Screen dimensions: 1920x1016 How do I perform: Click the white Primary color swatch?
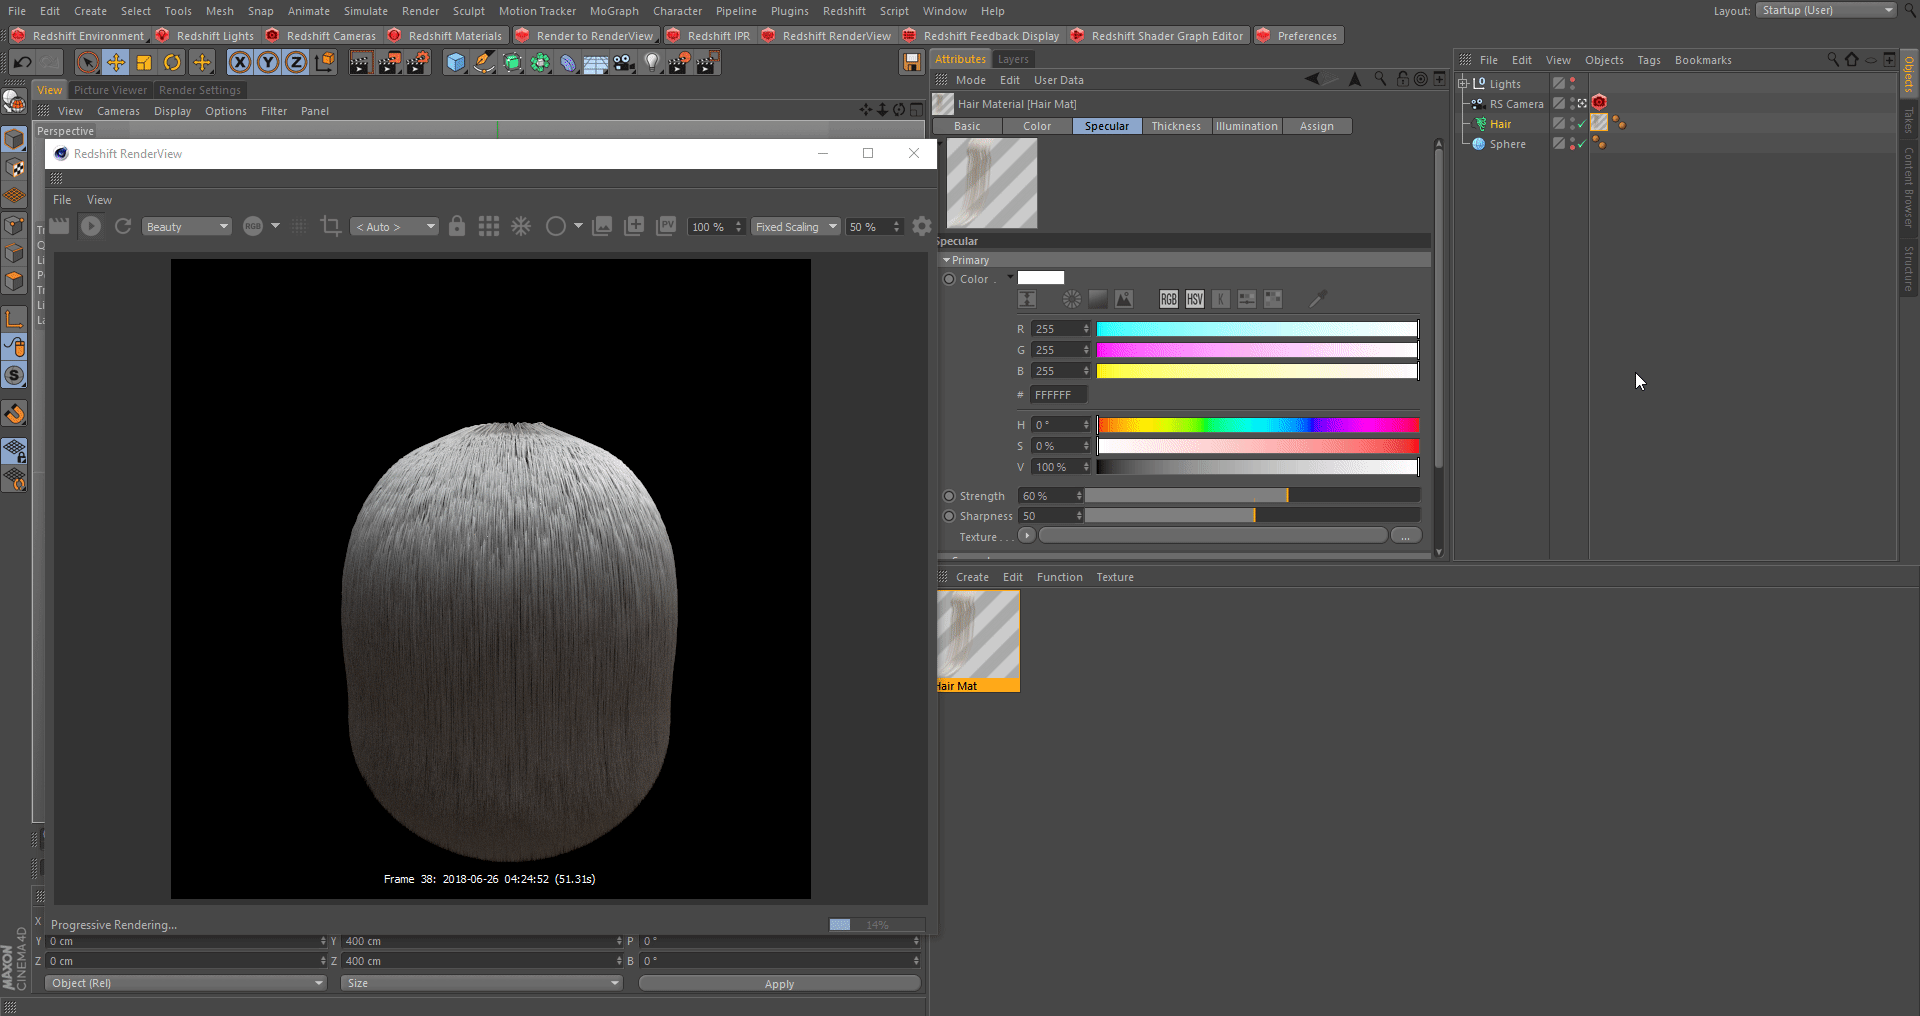coord(1040,278)
